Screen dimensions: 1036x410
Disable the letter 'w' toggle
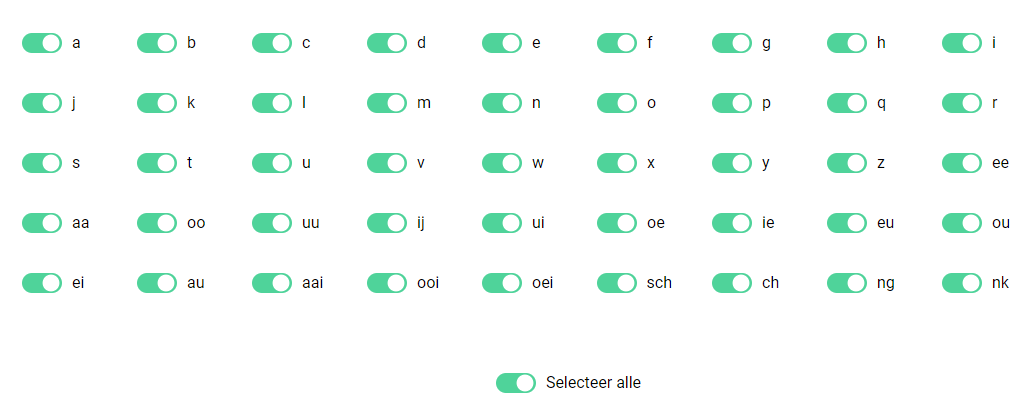point(501,162)
